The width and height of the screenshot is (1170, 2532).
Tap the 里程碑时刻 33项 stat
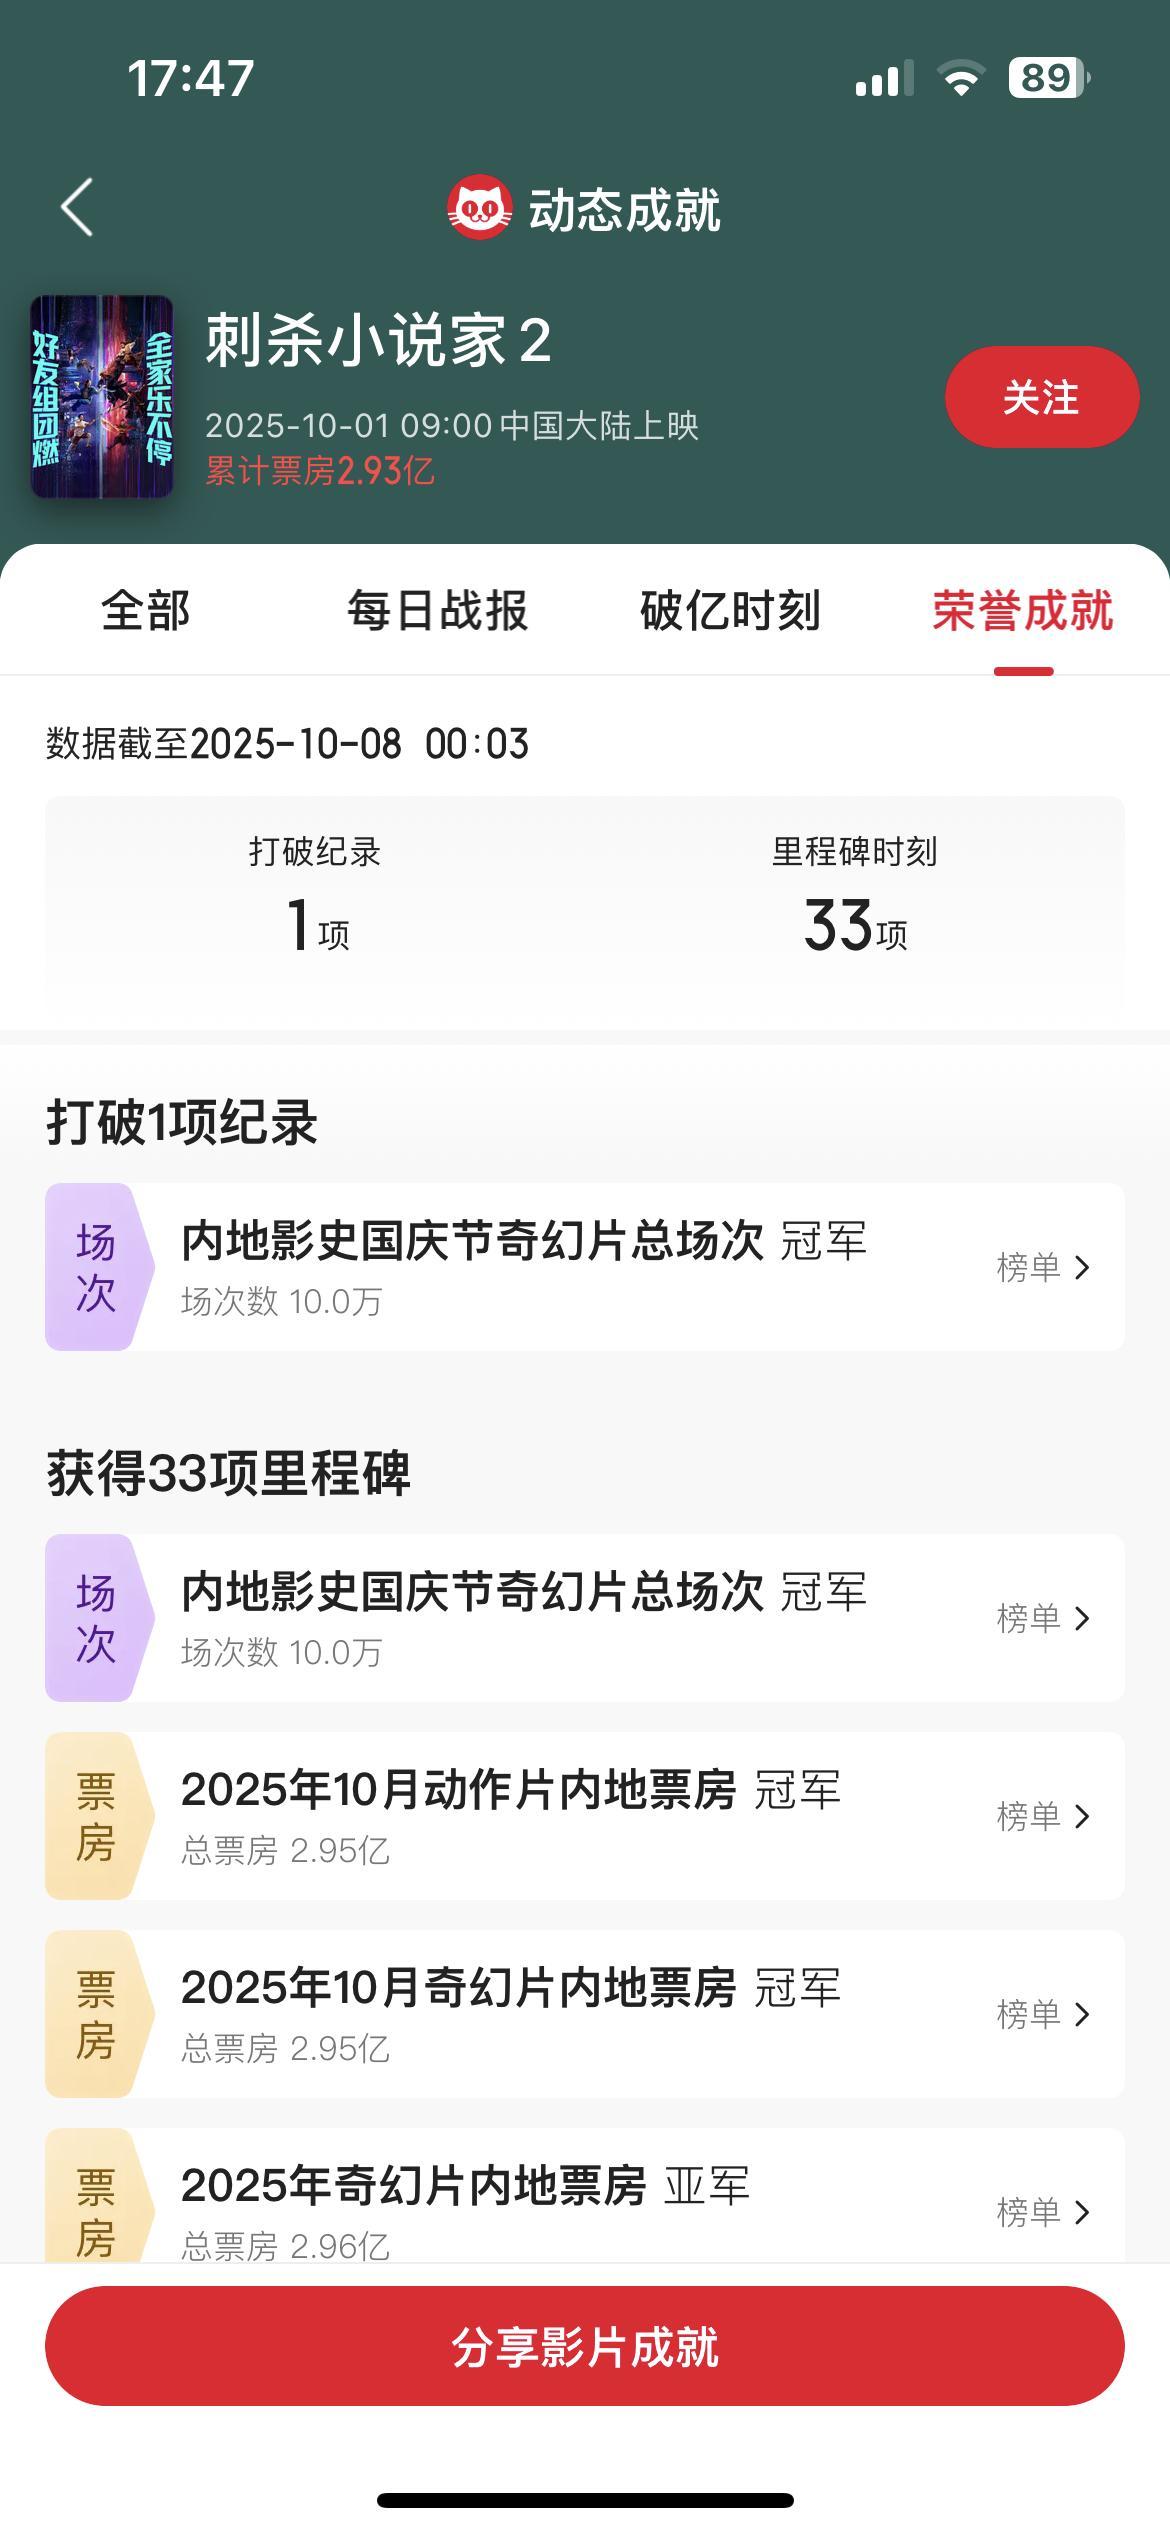tap(855, 895)
